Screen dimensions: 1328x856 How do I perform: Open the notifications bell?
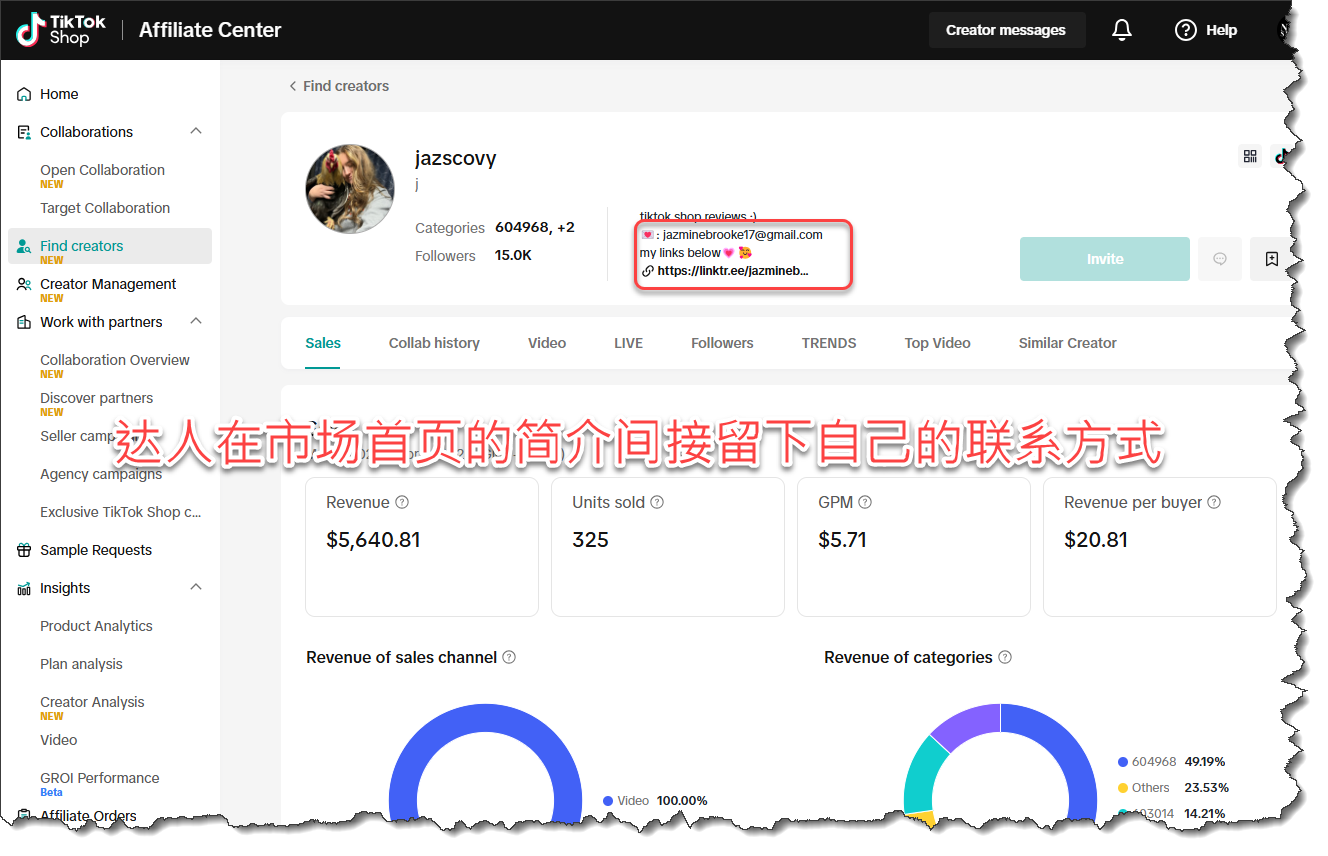(1122, 30)
